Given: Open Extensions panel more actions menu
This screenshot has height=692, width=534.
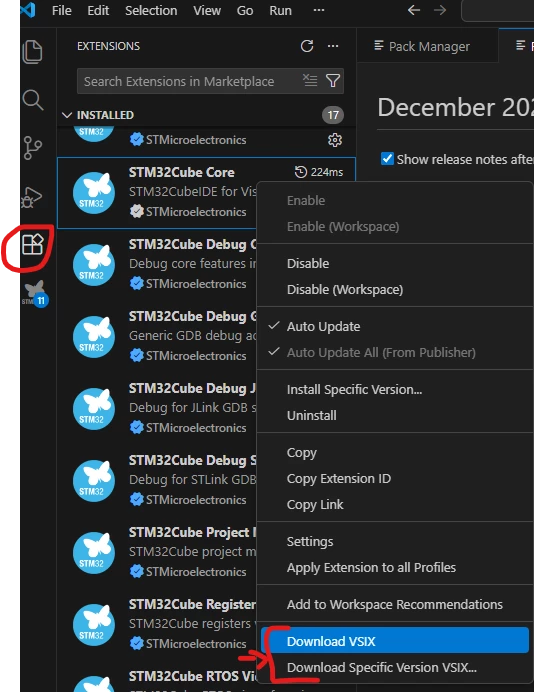Looking at the screenshot, I should click(x=333, y=46).
